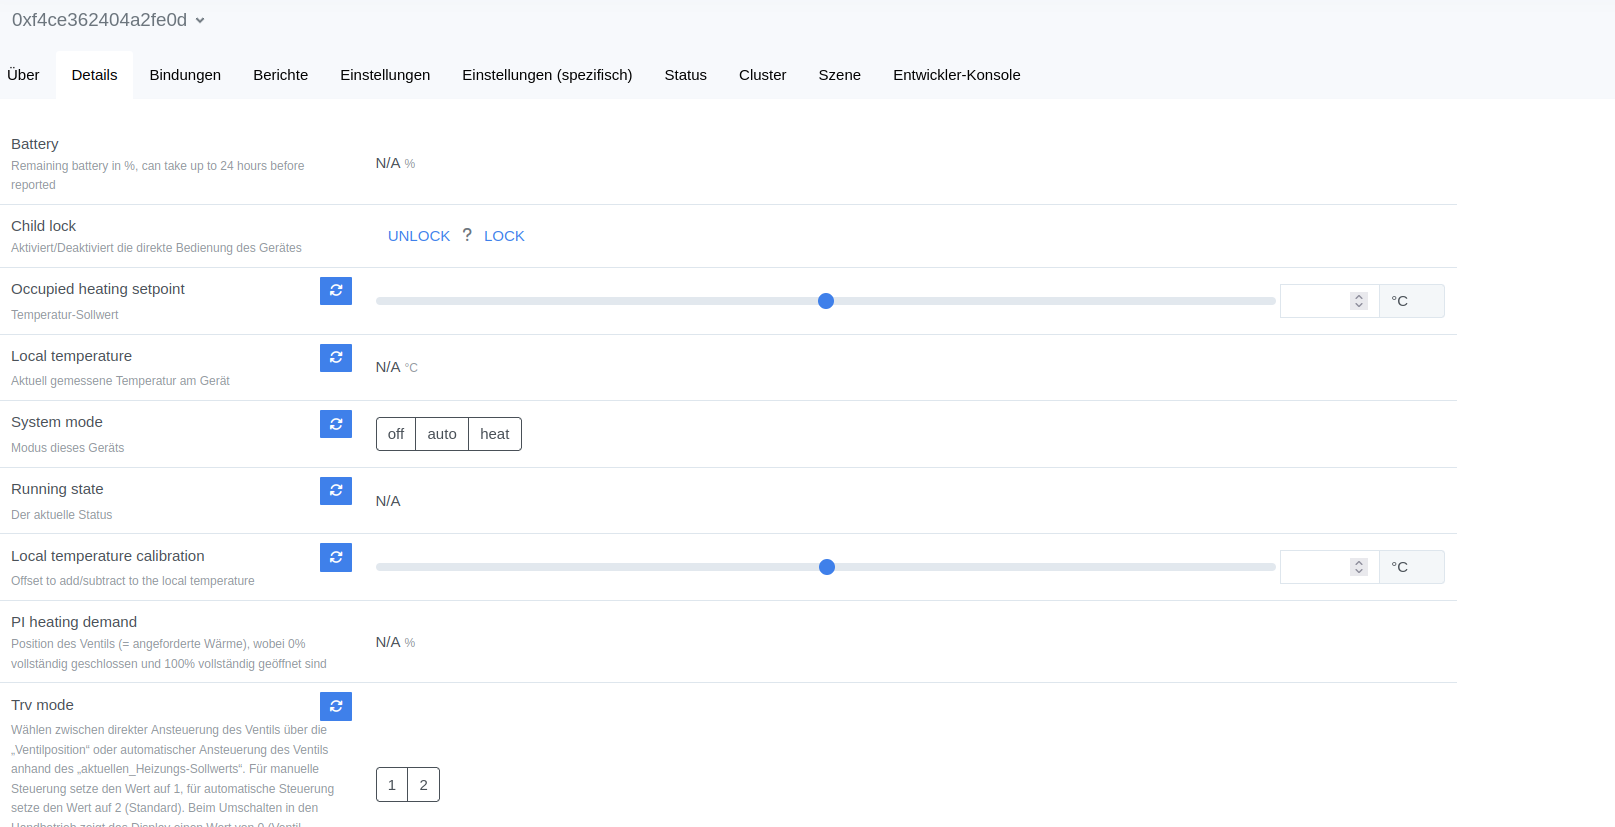Click UNLOCK for Child lock
The width and height of the screenshot is (1615, 827).
[419, 236]
